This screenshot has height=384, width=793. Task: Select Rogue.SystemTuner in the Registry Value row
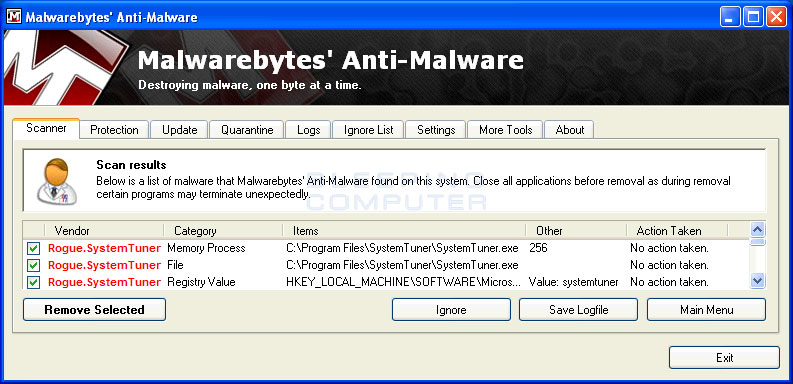[x=104, y=282]
